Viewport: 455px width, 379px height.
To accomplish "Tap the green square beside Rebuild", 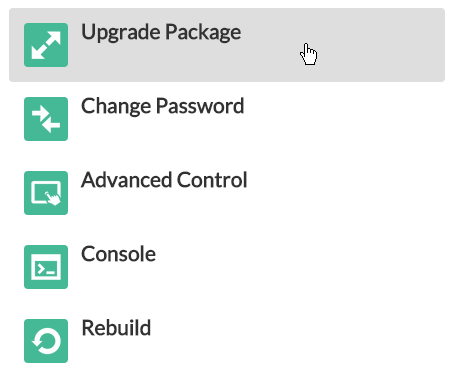I will coord(46,341).
